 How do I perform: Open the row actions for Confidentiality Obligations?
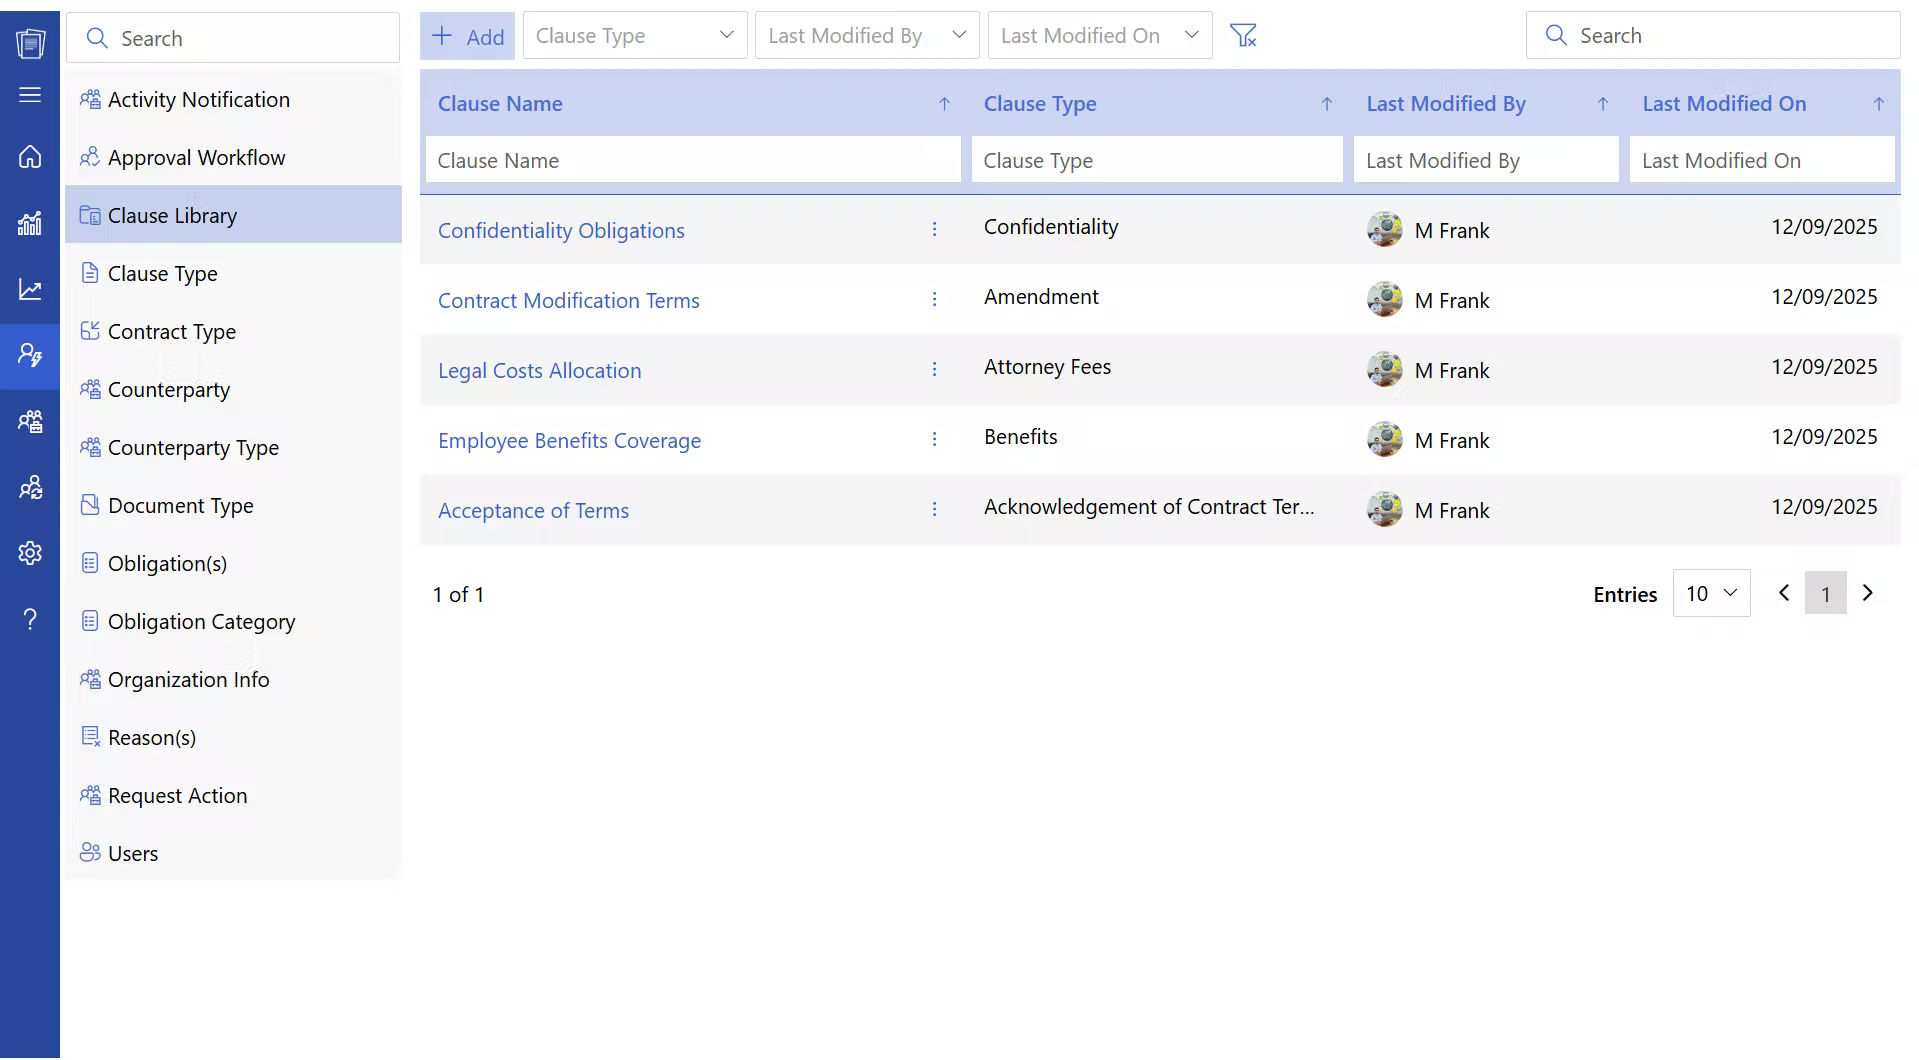(x=934, y=229)
